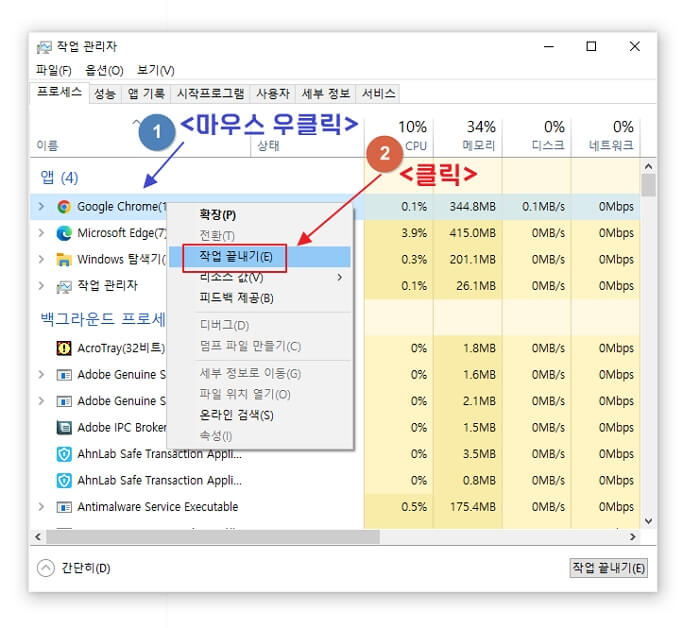Viewport: 700px width, 628px height.
Task: Expand the second Adobe Genuine S entry
Action: tap(41, 401)
